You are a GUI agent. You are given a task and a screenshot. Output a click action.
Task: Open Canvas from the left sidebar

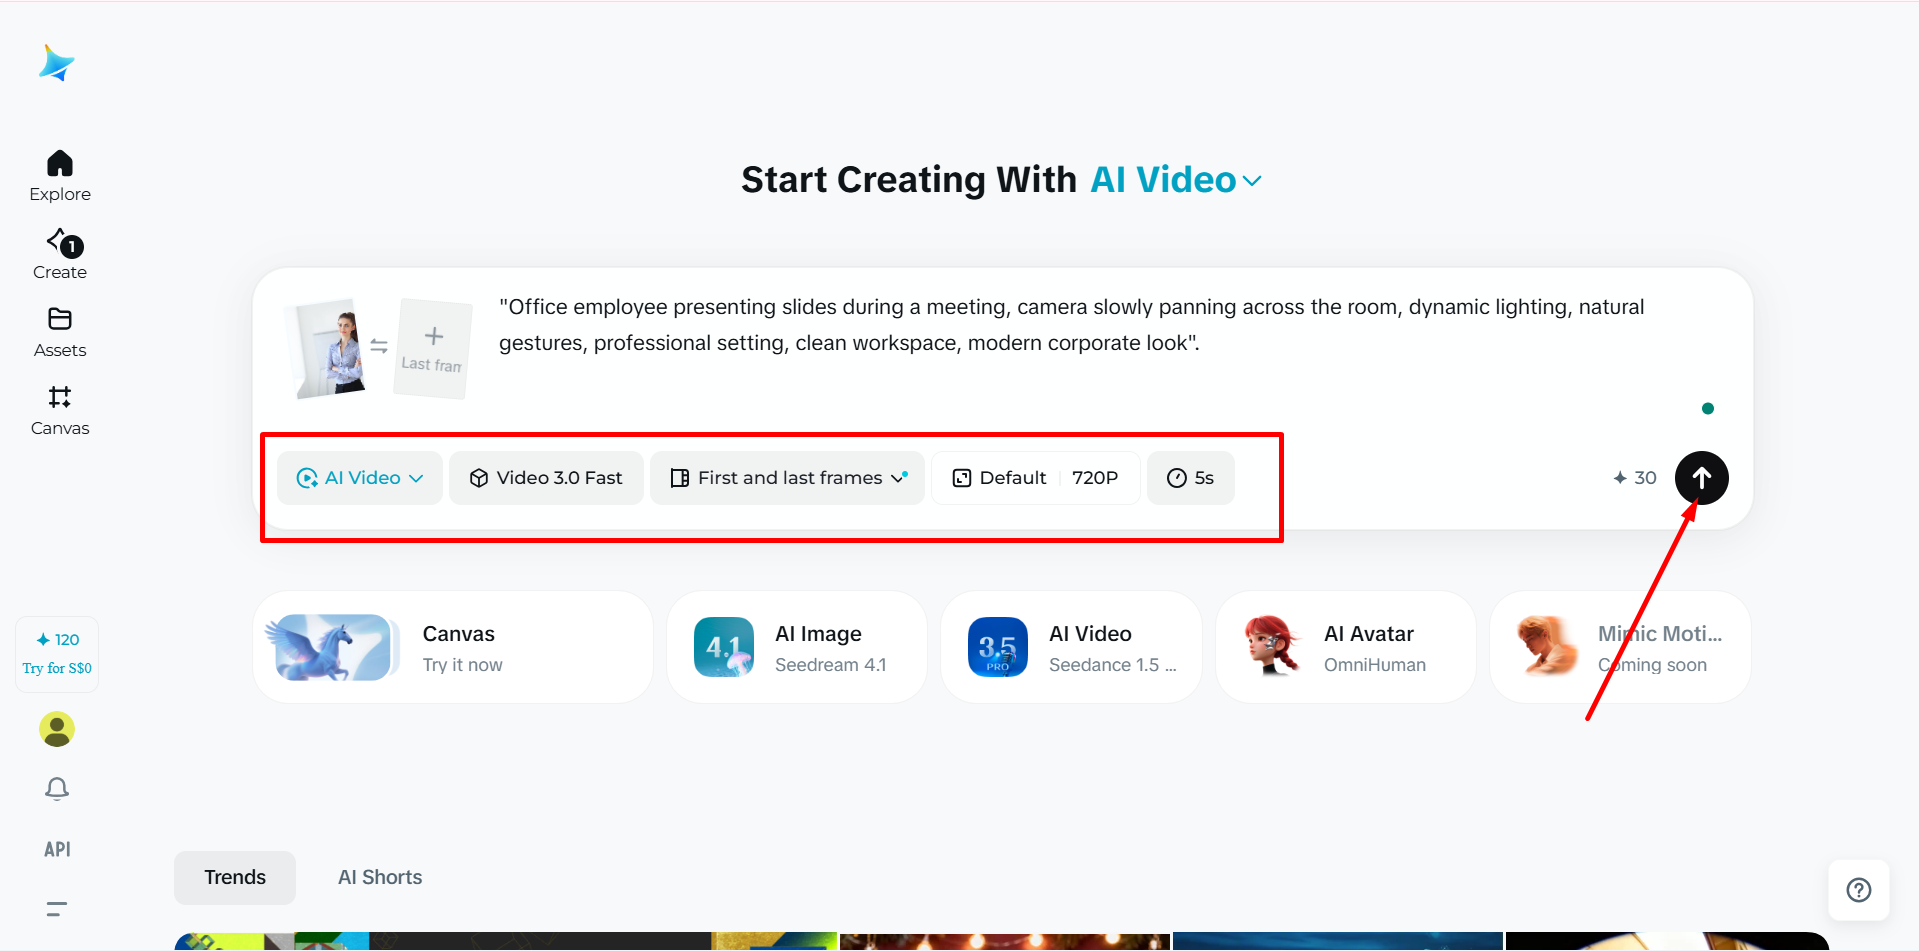[59, 410]
